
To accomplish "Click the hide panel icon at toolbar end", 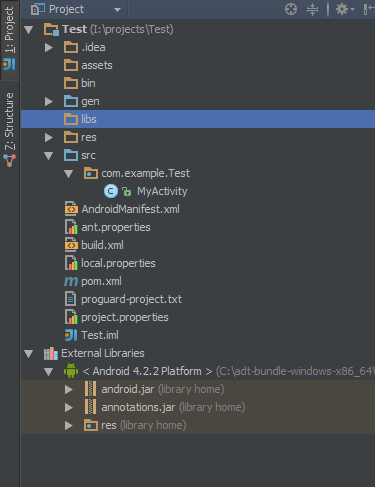I will point(369,9).
